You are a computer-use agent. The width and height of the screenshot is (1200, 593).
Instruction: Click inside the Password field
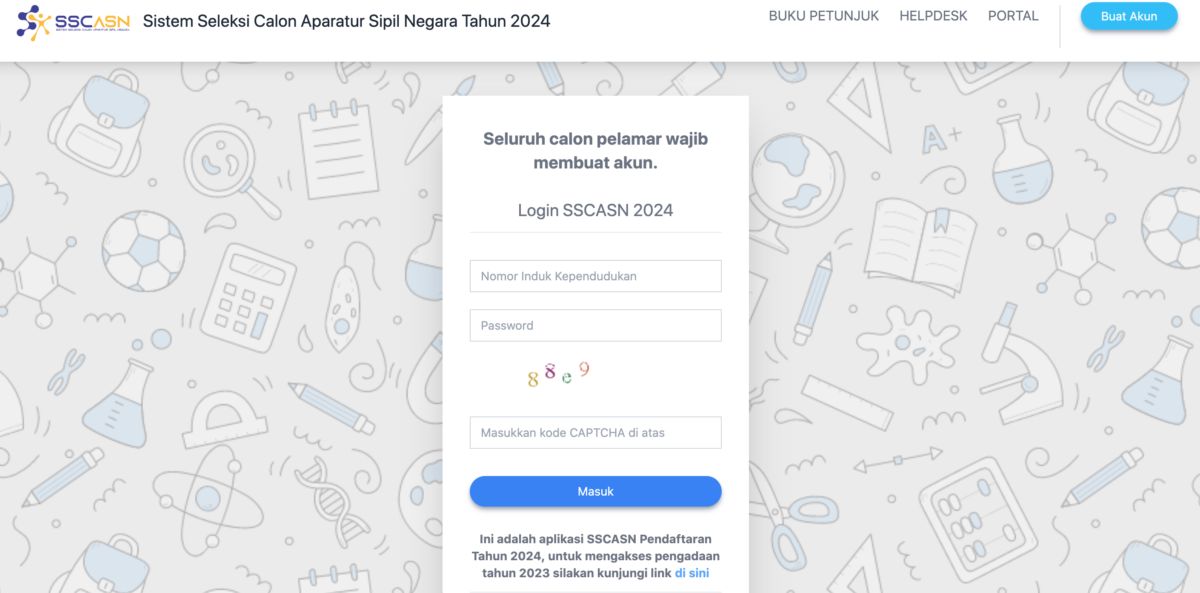(x=595, y=325)
